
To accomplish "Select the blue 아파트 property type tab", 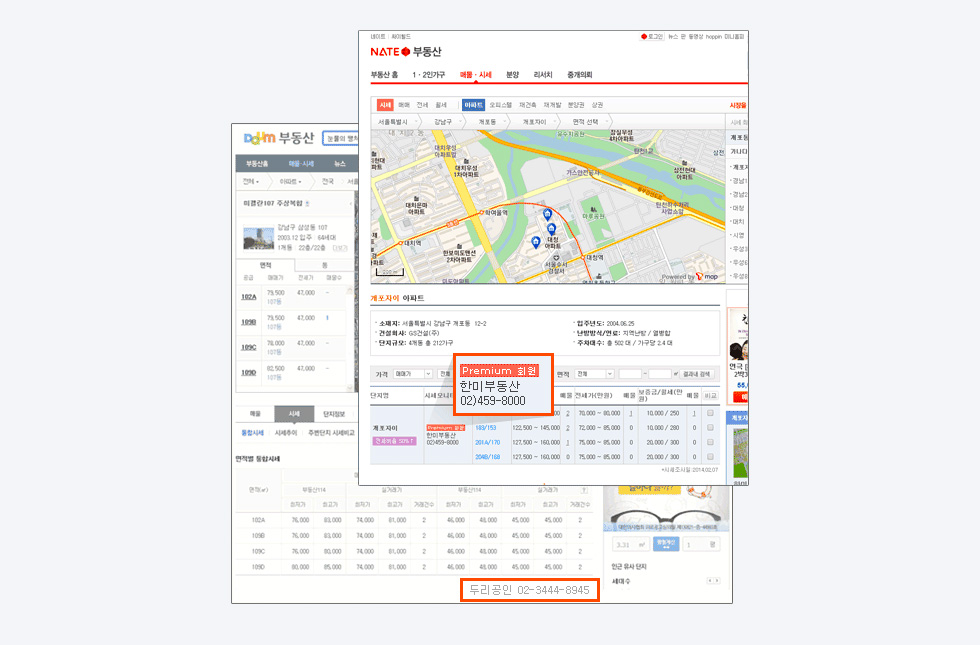I will tap(473, 105).
